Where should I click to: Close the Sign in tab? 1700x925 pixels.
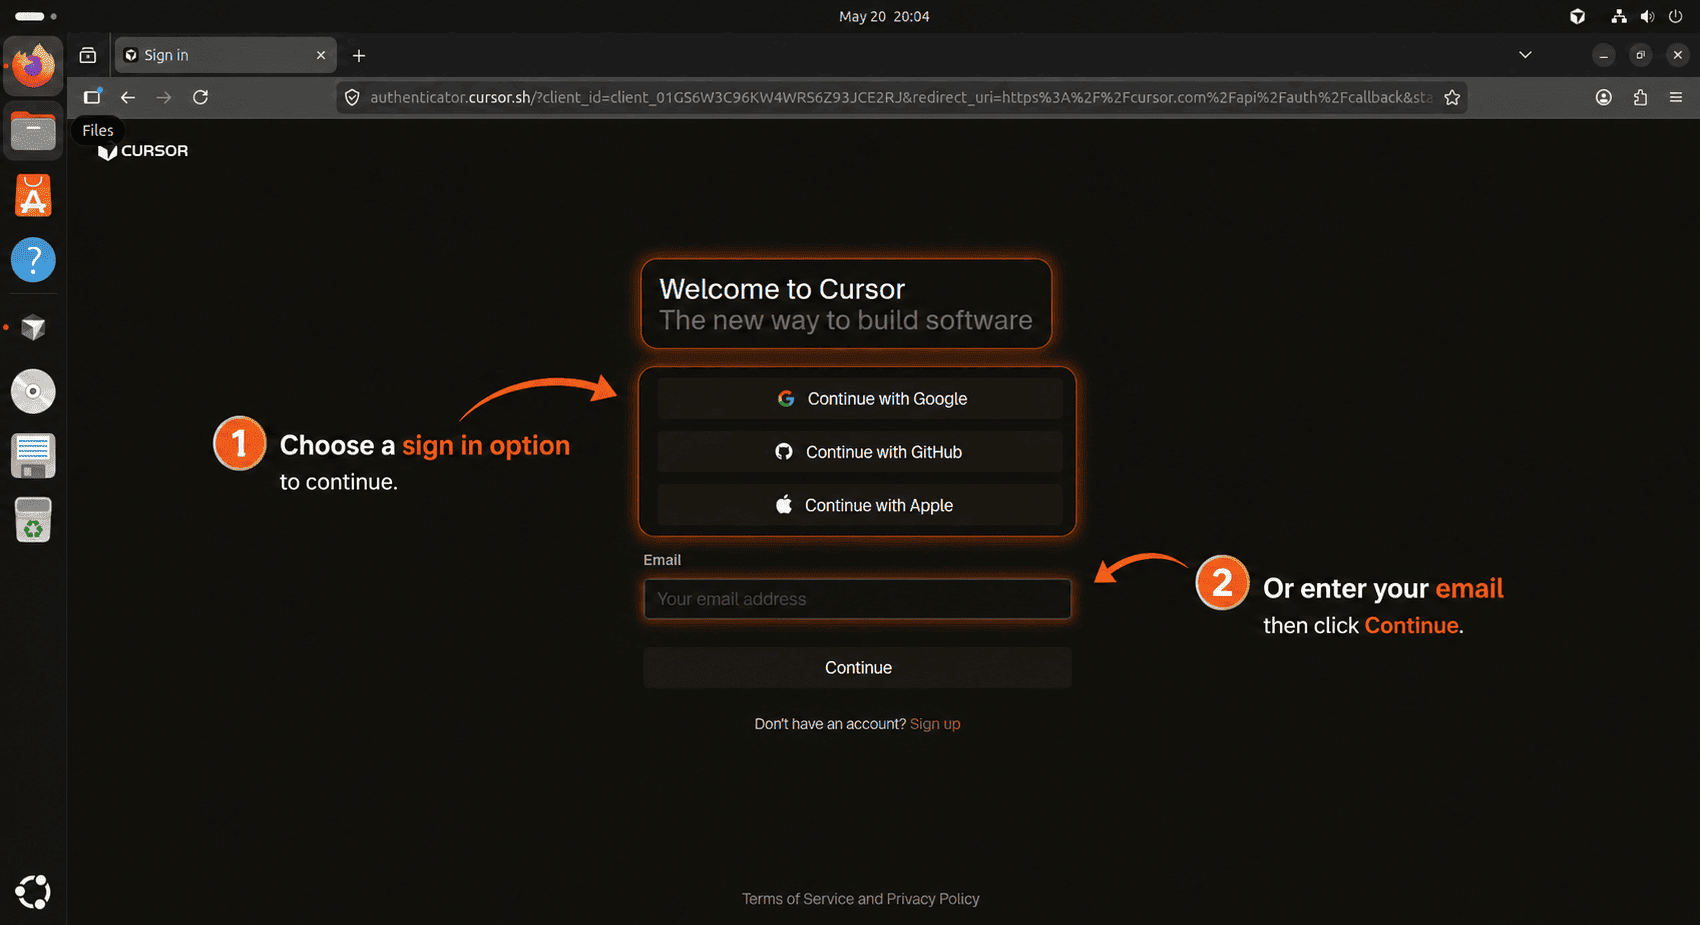coord(321,55)
